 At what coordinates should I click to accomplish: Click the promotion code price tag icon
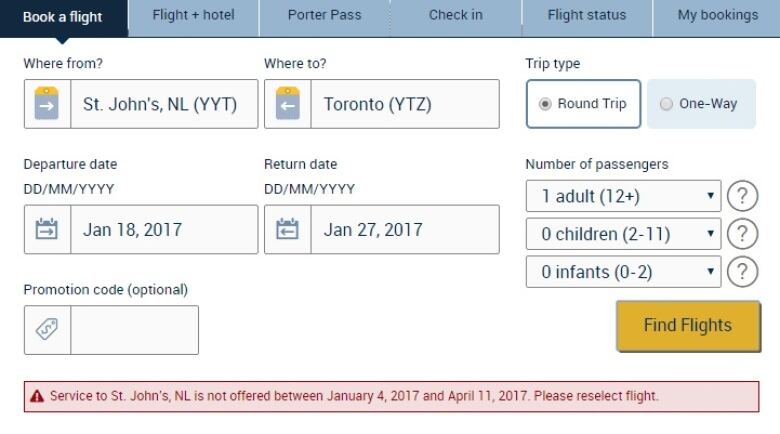pos(47,329)
